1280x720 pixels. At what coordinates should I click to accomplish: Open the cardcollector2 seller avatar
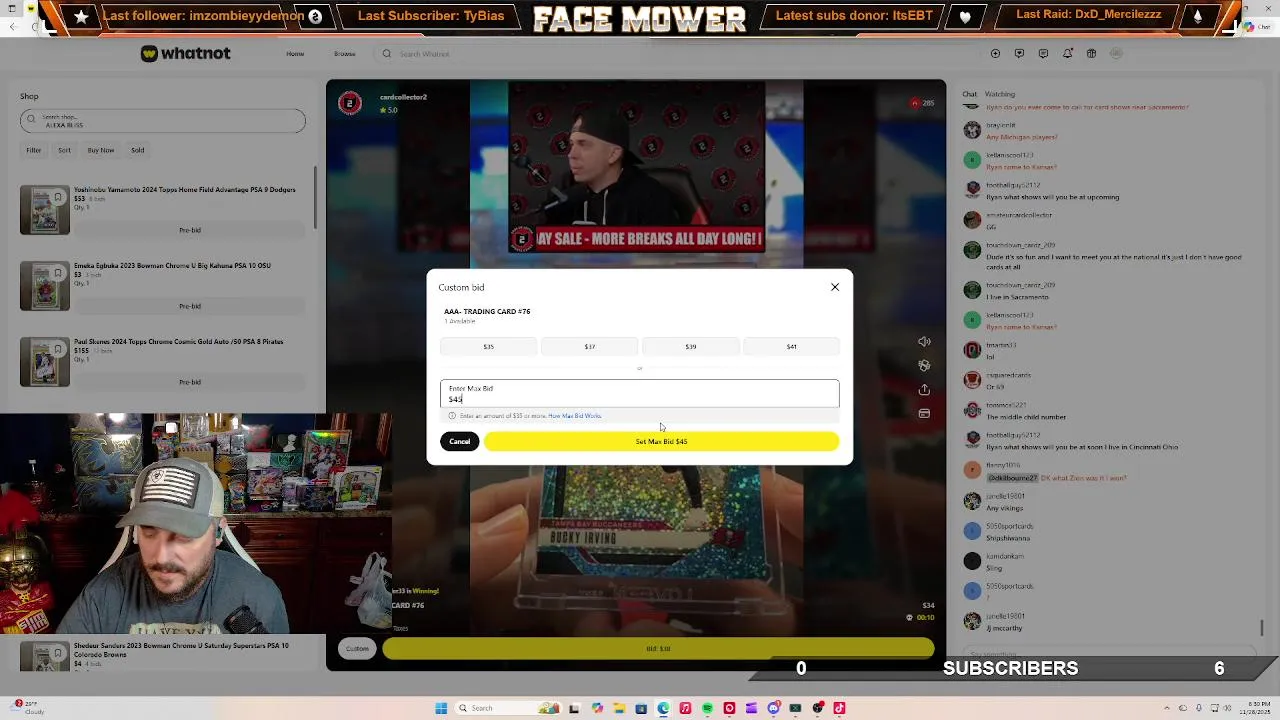[x=350, y=102]
